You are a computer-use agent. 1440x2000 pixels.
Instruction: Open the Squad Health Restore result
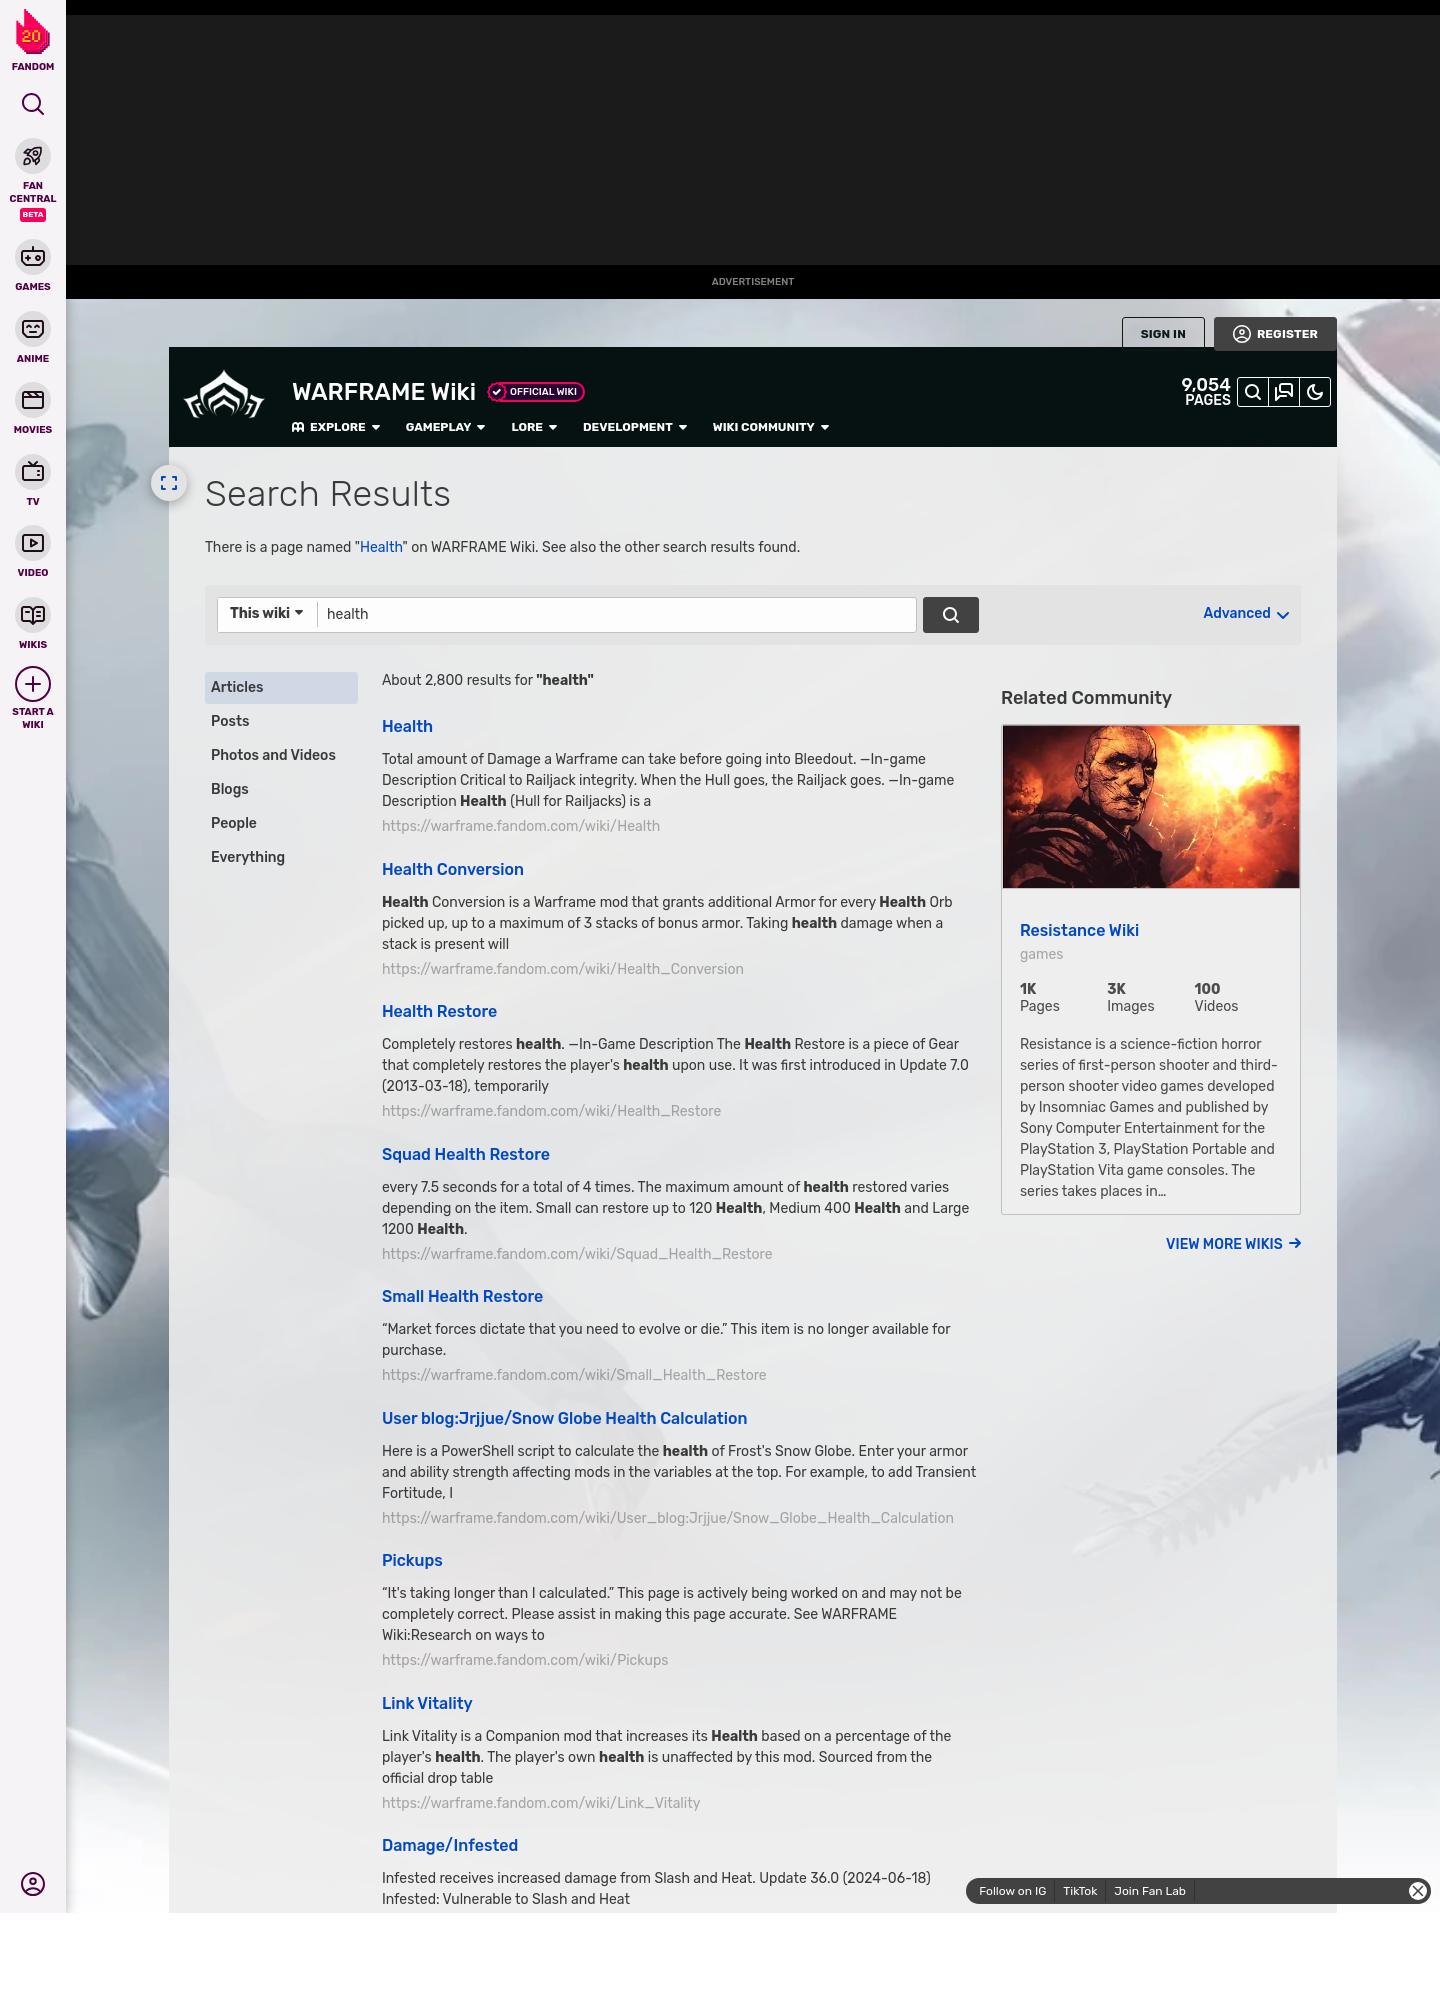(x=466, y=1154)
